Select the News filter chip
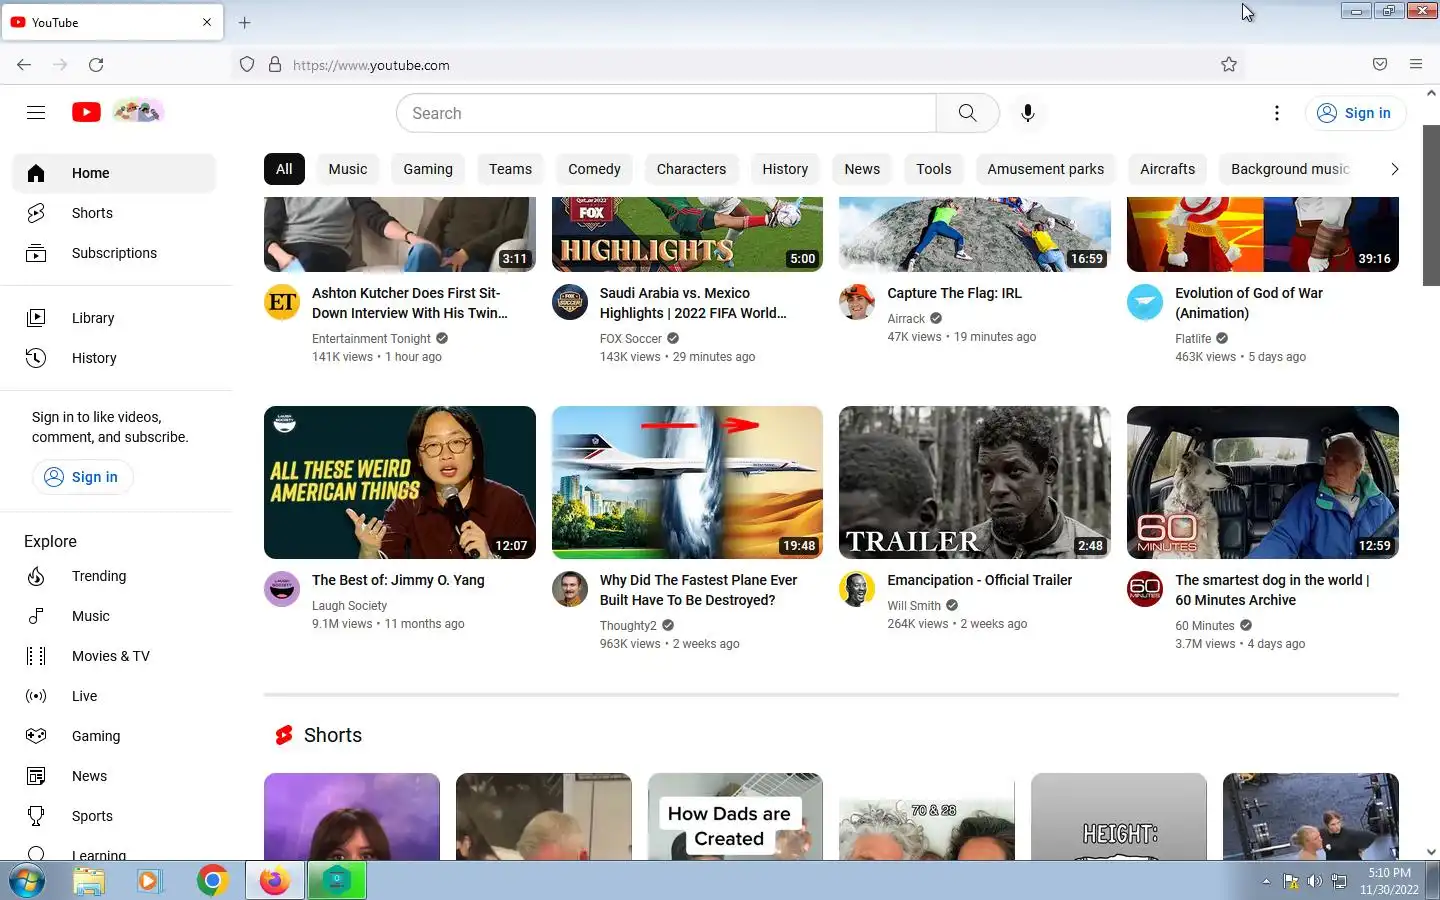Image resolution: width=1440 pixels, height=900 pixels. pos(862,169)
